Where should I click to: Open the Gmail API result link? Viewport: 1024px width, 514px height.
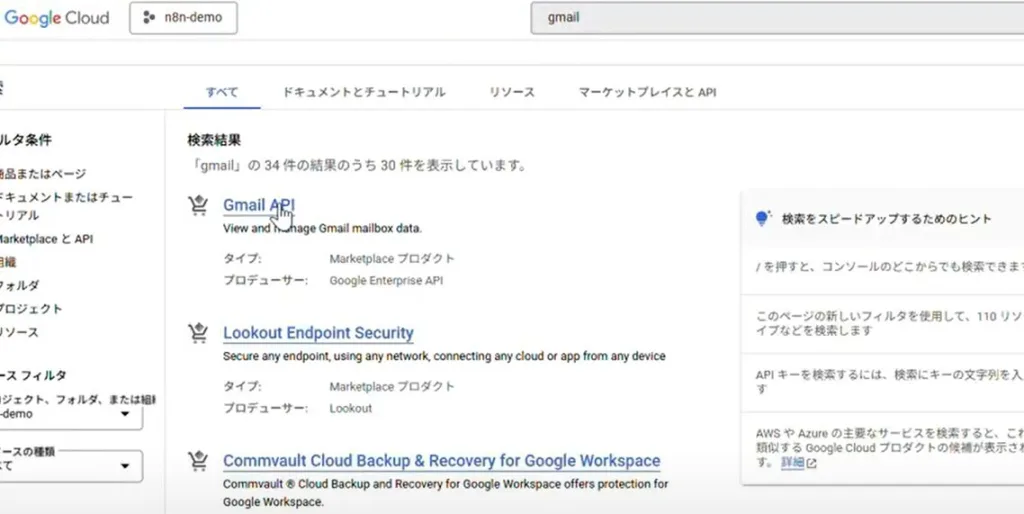pyautogui.click(x=259, y=205)
